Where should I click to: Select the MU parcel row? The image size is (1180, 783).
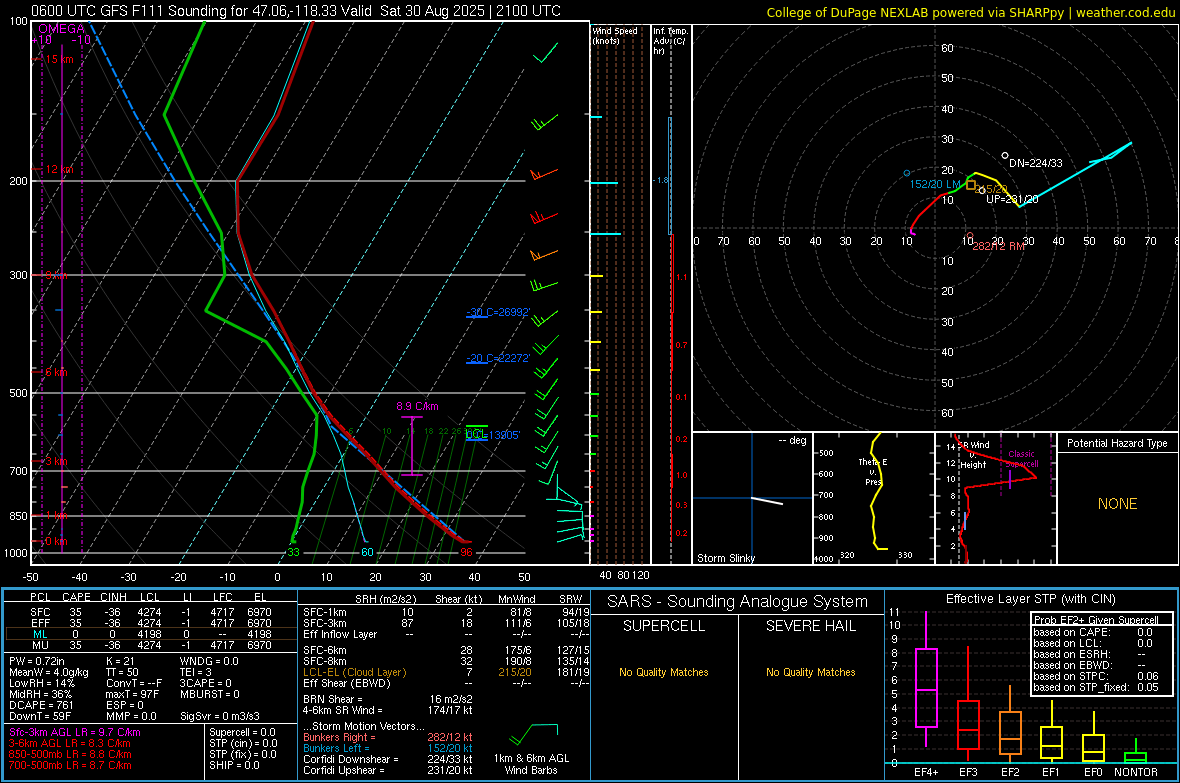click(x=151, y=644)
